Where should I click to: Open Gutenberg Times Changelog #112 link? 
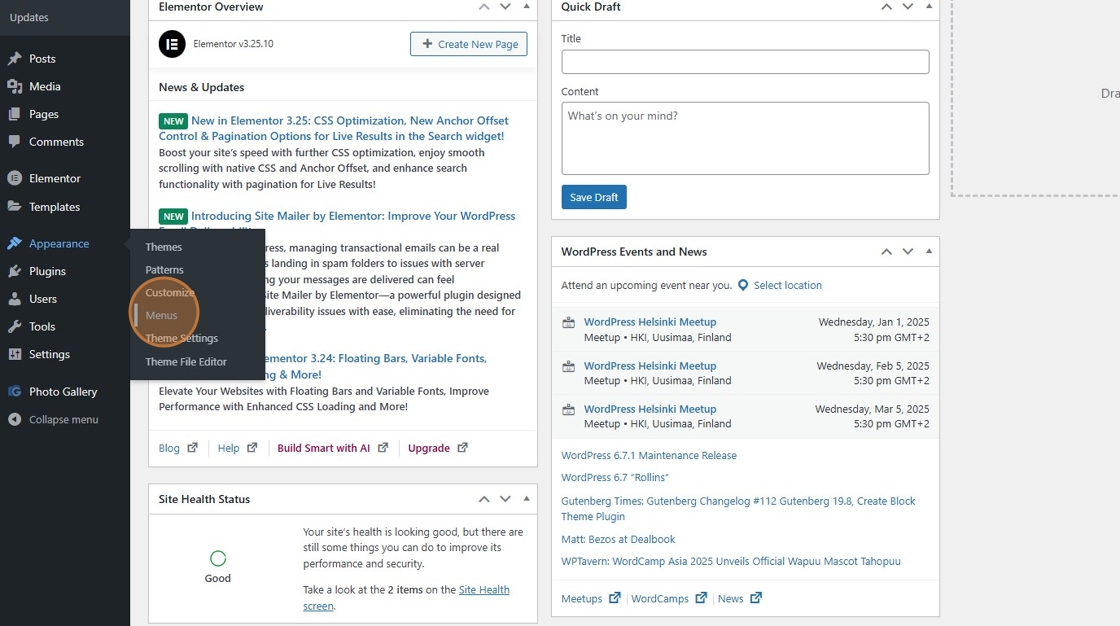click(x=738, y=509)
